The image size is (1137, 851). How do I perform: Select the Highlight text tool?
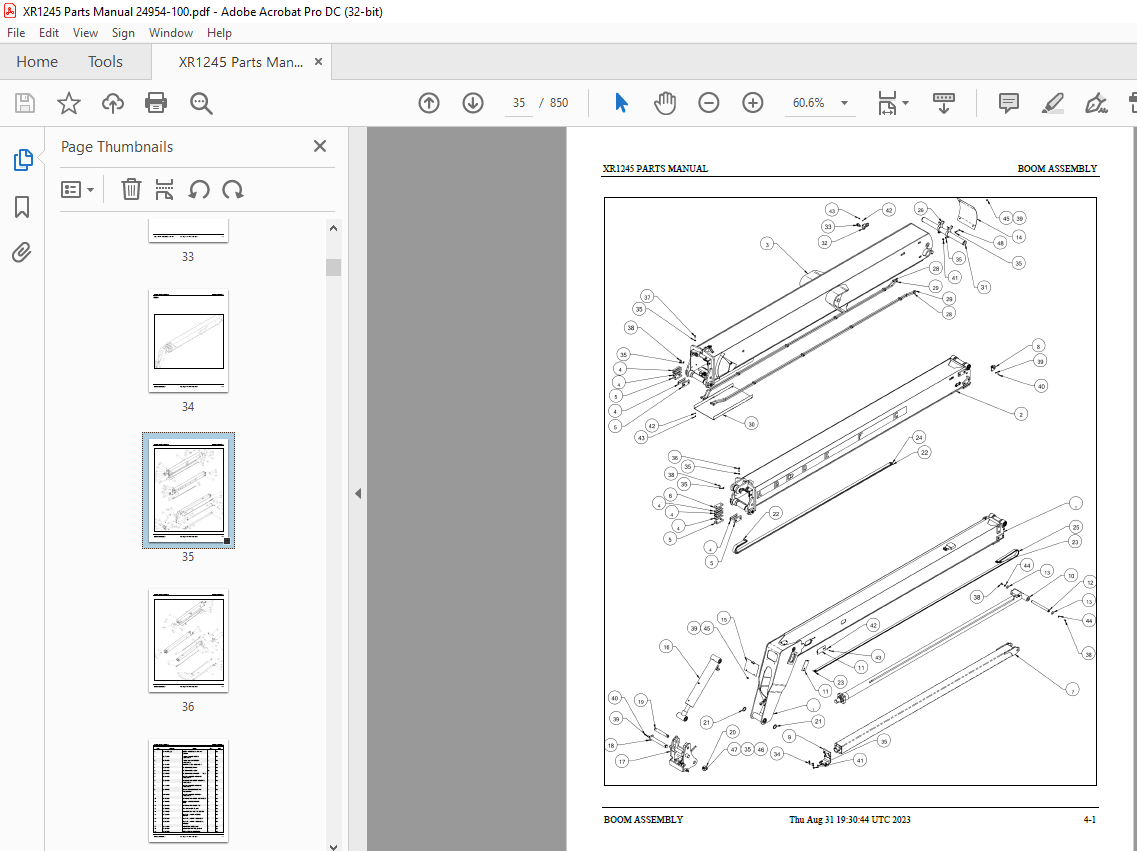point(1052,102)
